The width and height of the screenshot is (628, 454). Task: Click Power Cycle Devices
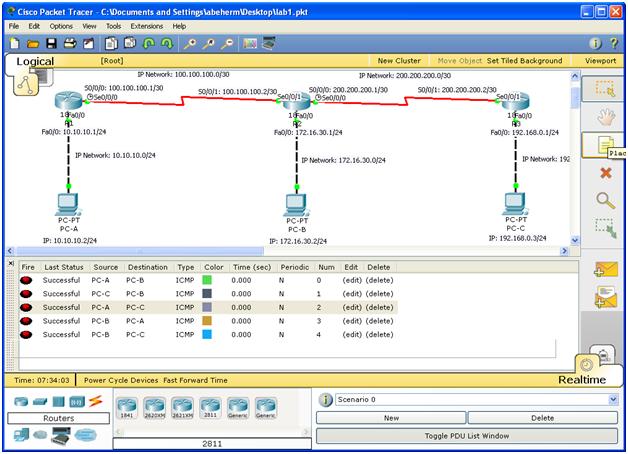coord(121,380)
